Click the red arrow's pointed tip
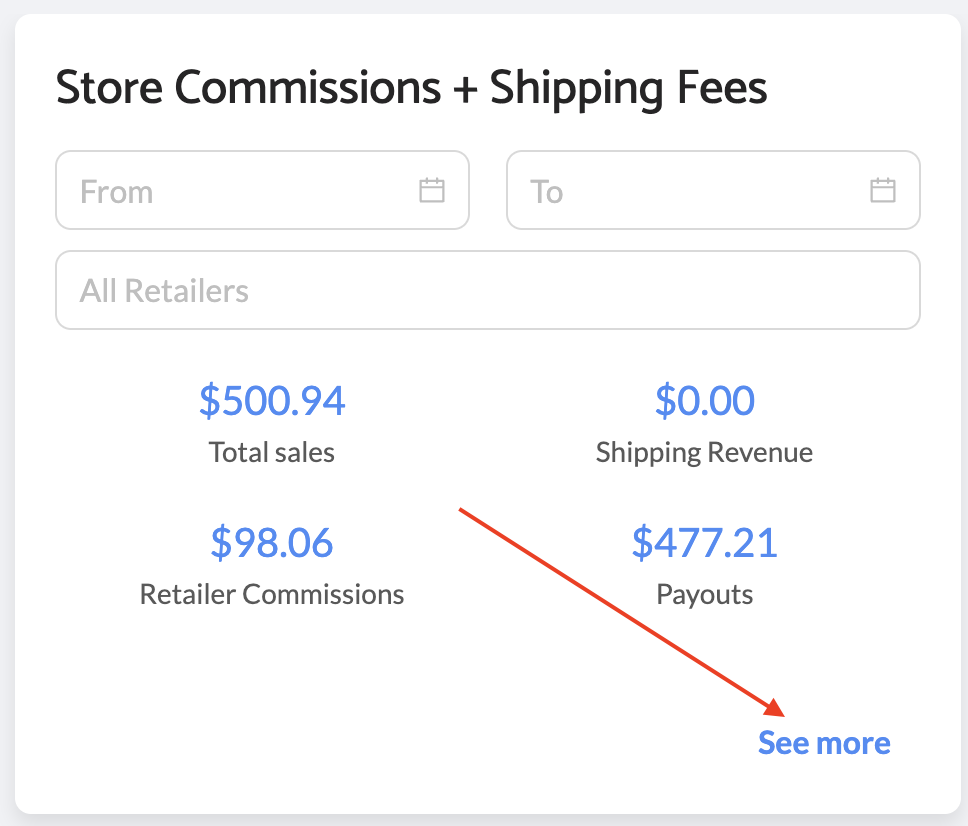This screenshot has width=968, height=826. [x=783, y=715]
